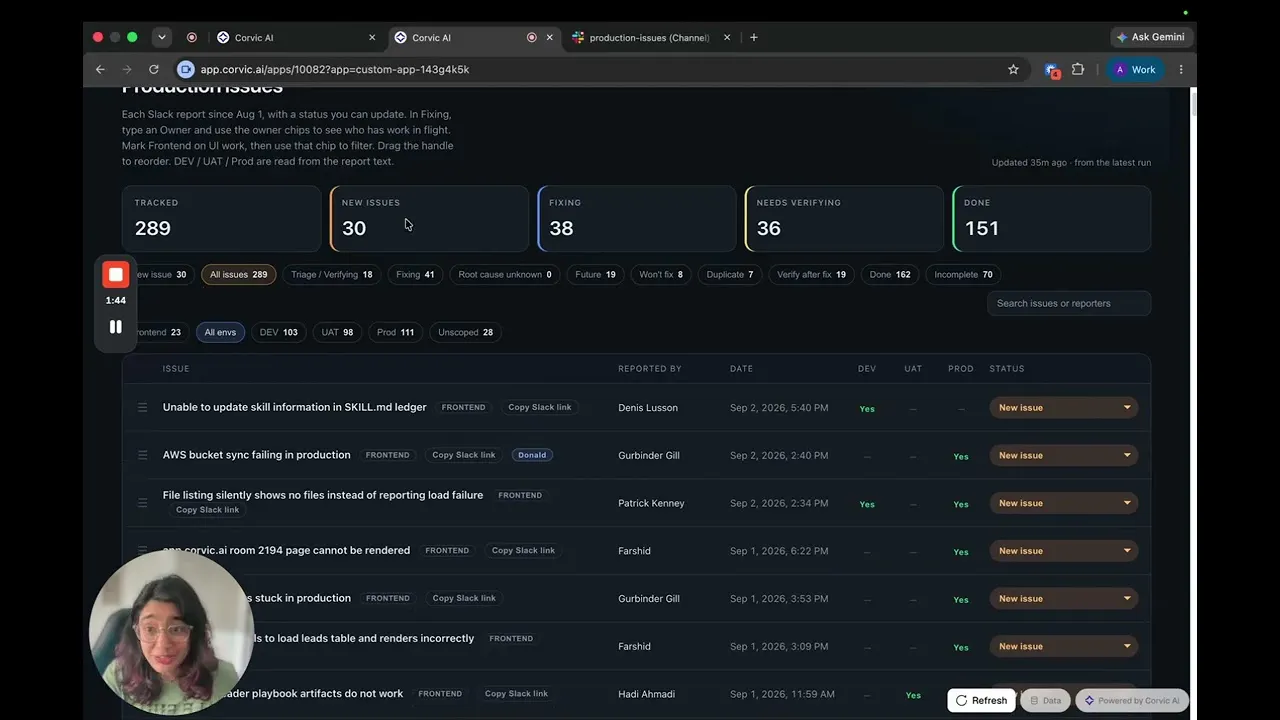Viewport: 1280px width, 720px height.
Task: Filter by UAT 98 environment chip
Action: (337, 332)
